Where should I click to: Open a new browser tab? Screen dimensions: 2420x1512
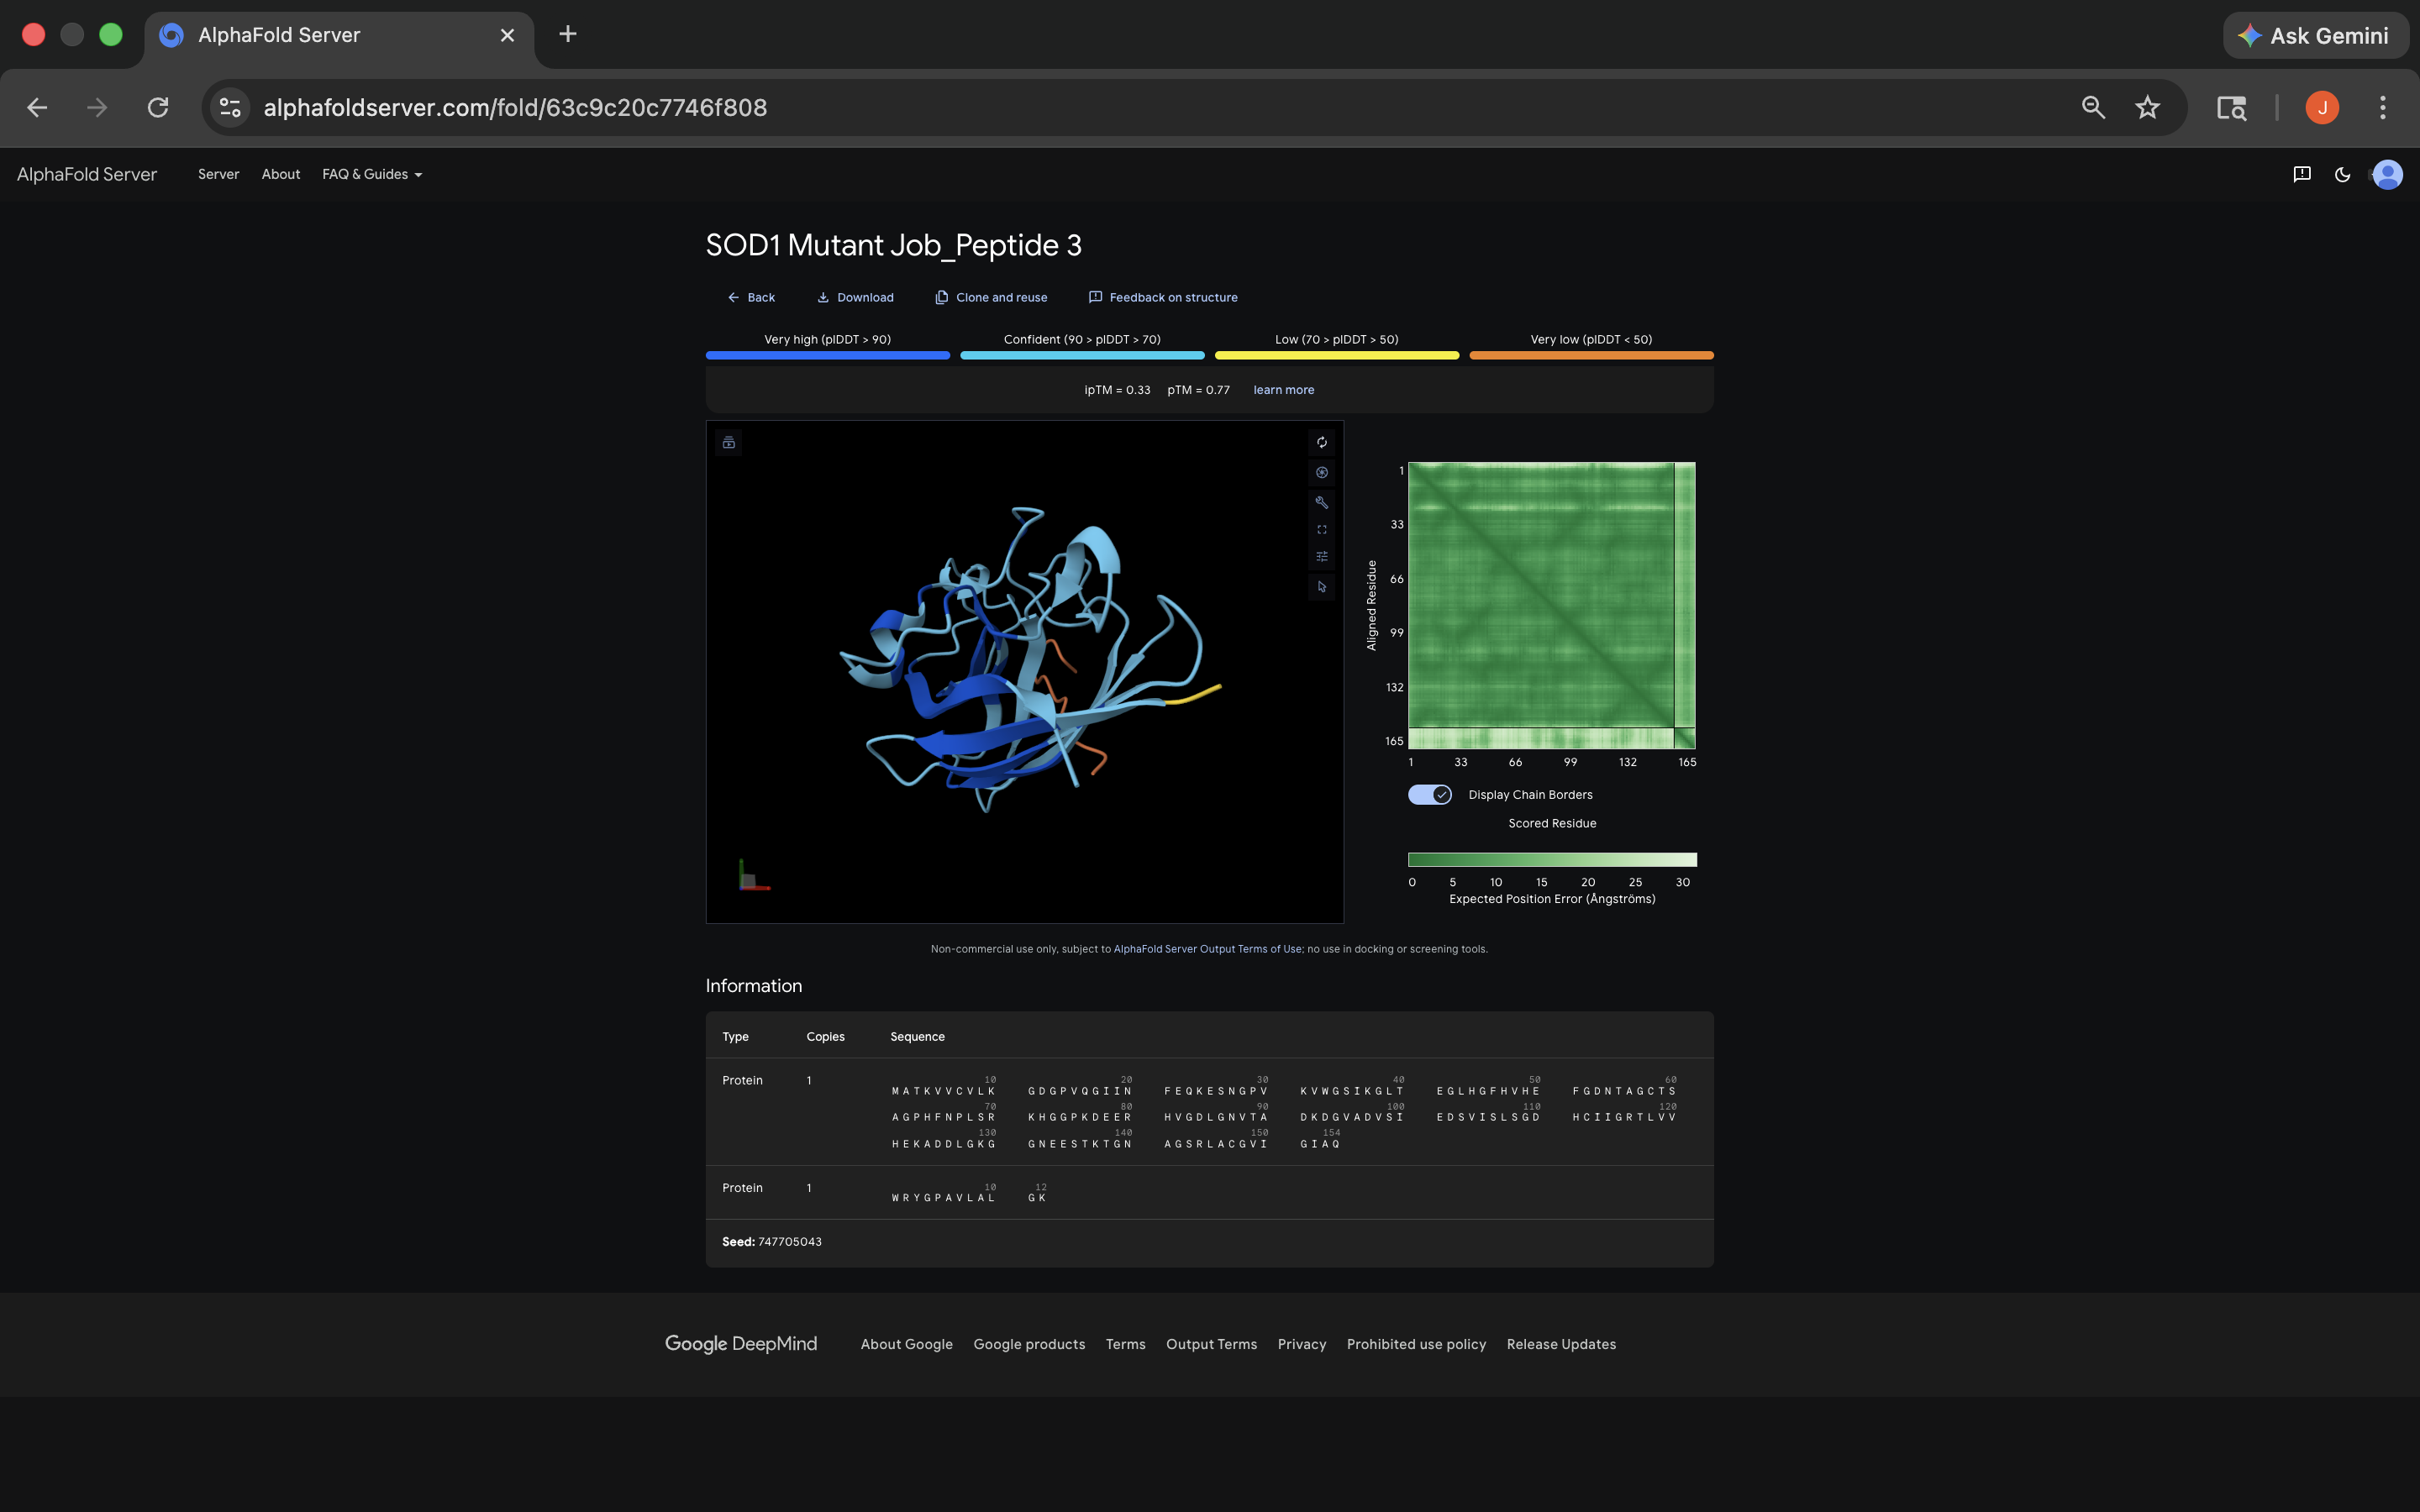[x=567, y=34]
